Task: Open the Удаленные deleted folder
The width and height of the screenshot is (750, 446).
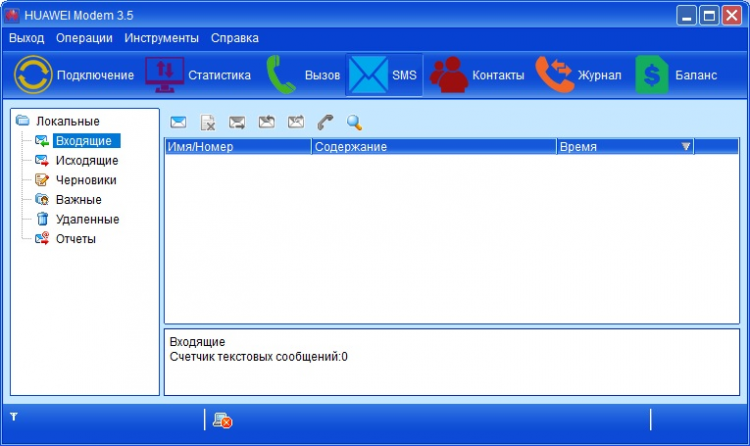Action: (86, 219)
